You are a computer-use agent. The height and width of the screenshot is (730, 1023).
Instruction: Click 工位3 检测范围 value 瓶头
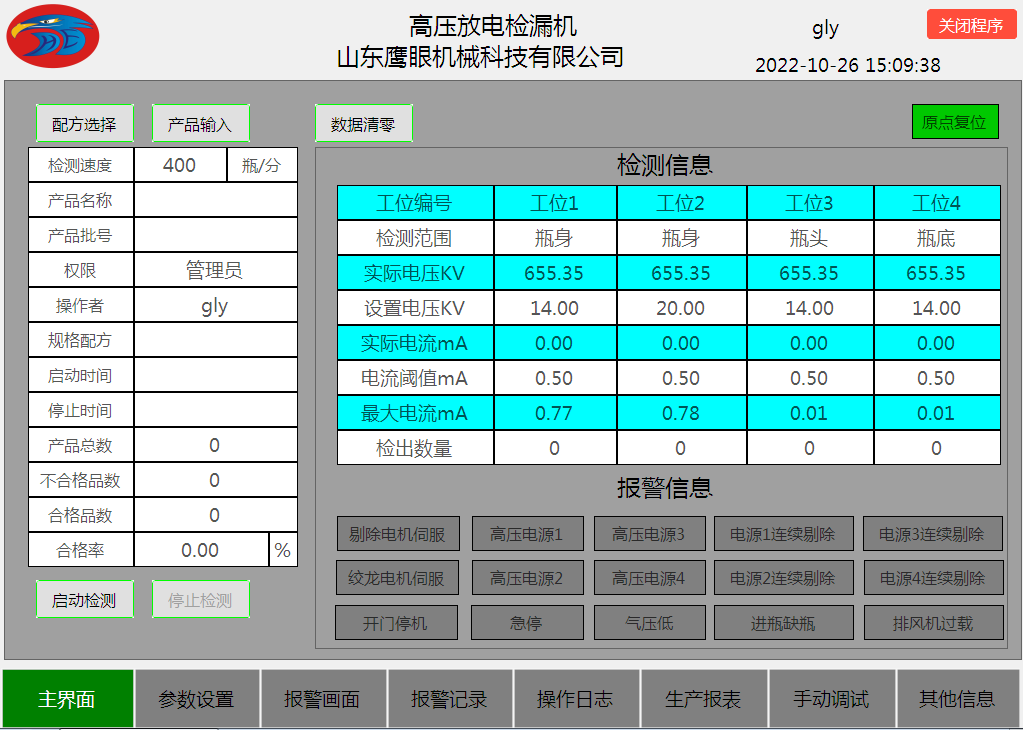click(x=810, y=238)
